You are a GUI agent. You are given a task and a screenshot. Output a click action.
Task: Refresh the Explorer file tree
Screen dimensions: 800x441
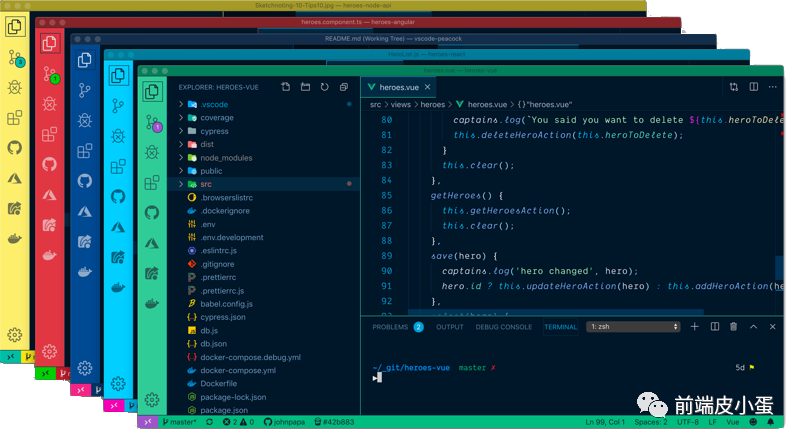pos(324,87)
